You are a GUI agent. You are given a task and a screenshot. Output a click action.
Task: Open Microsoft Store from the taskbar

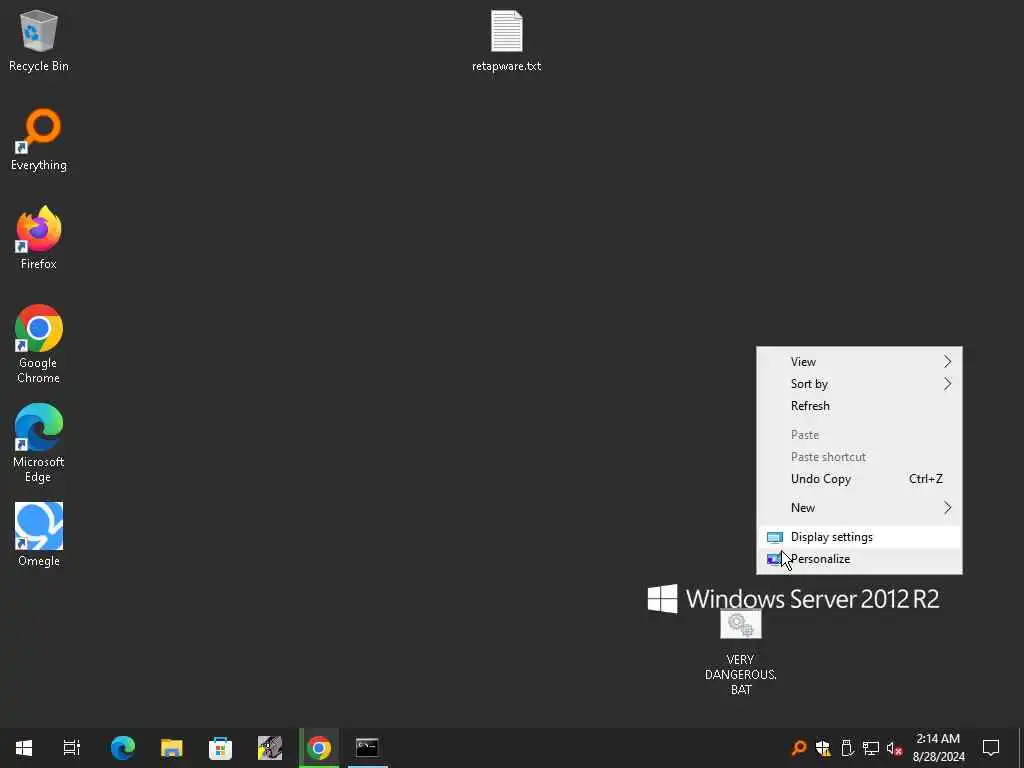pos(221,748)
